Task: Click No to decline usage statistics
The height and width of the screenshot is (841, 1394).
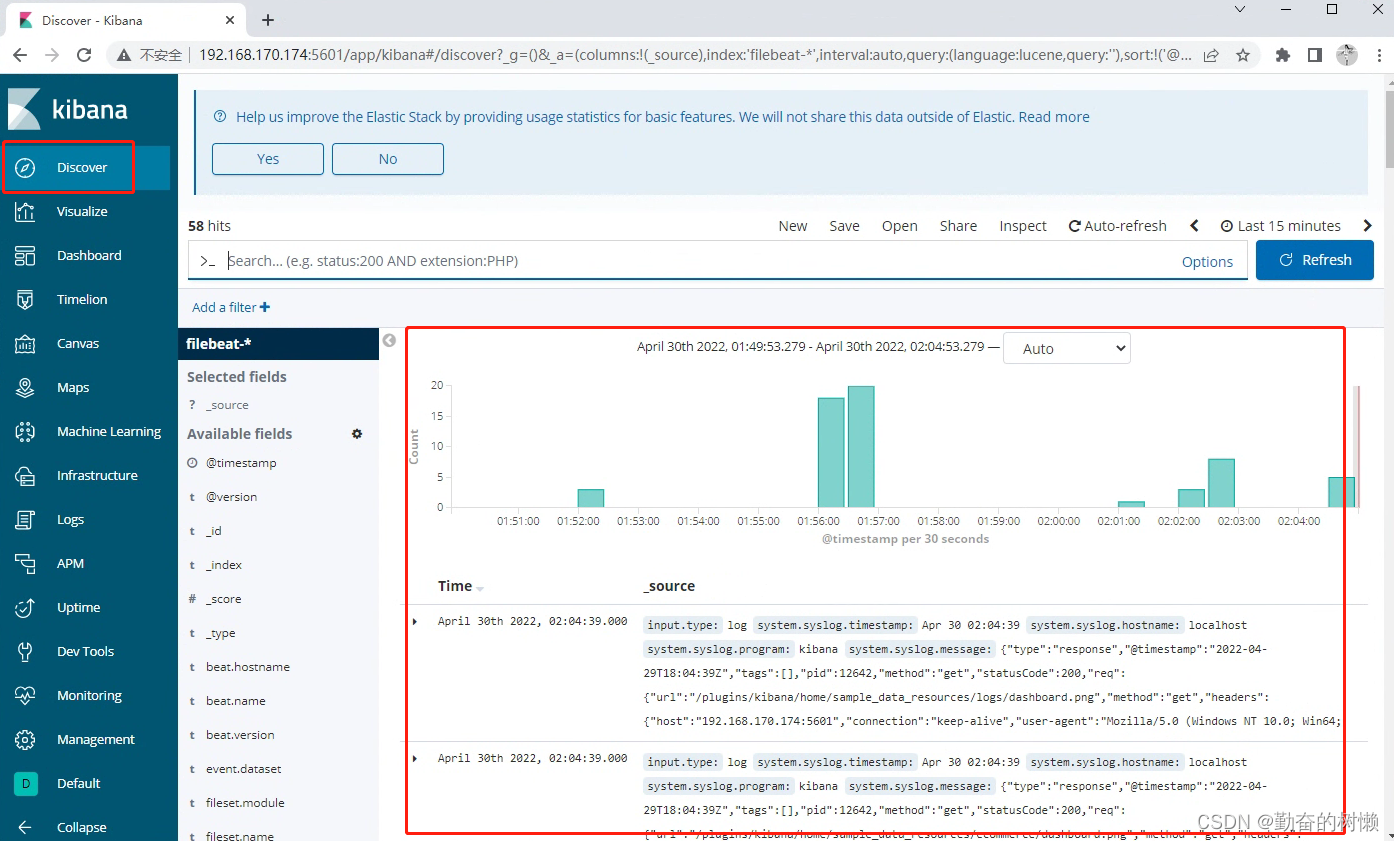Action: [388, 159]
